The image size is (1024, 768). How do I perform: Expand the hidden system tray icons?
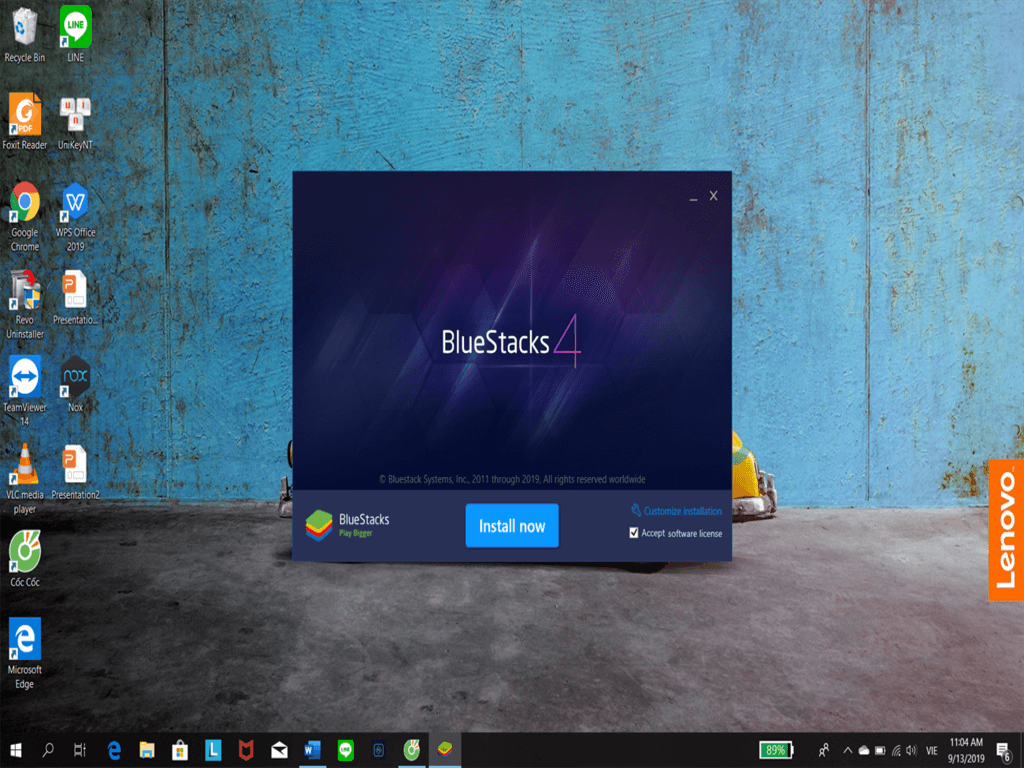847,749
